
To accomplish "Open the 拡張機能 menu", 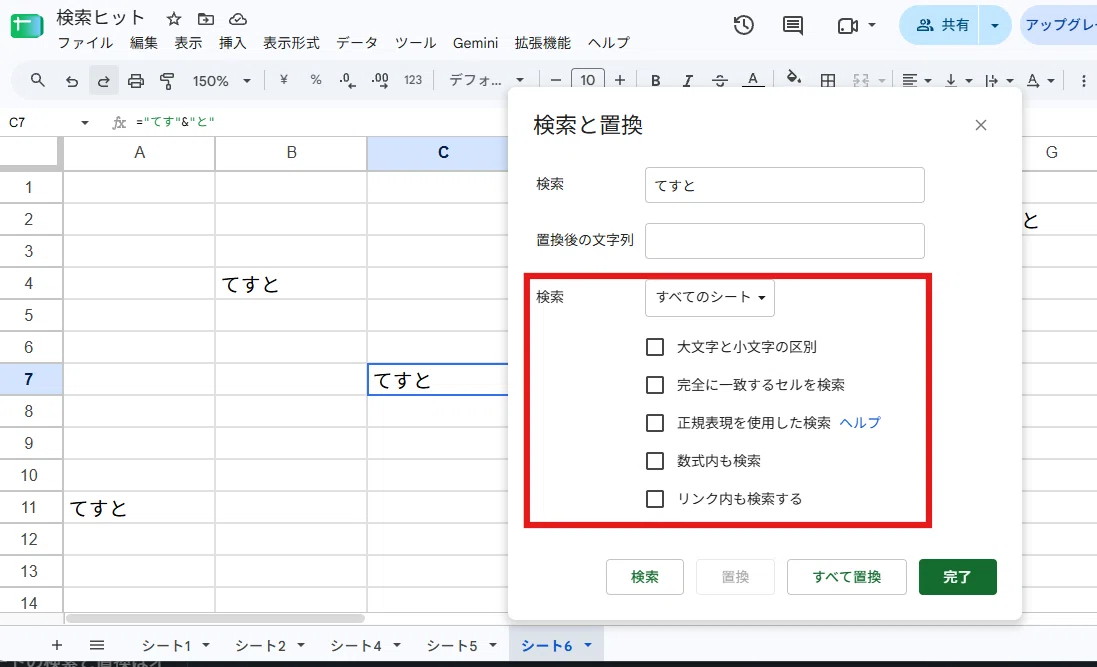I will 542,43.
